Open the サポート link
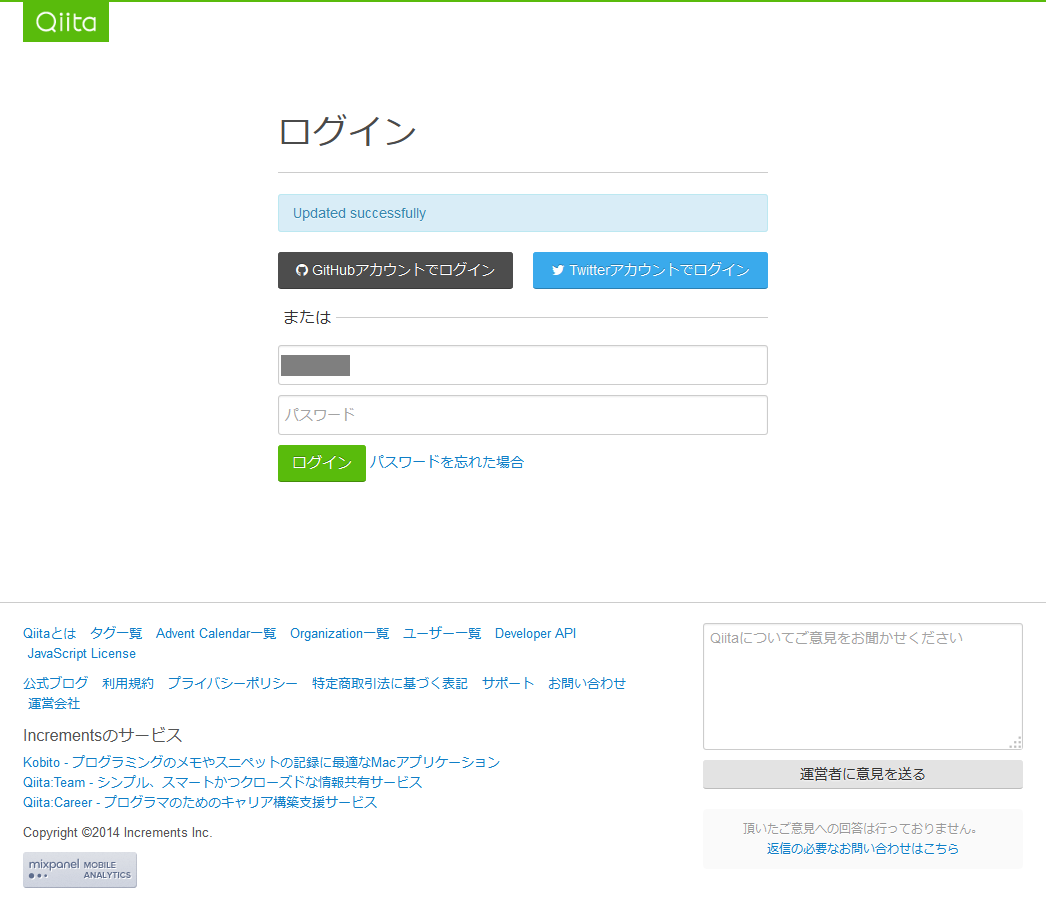This screenshot has height=909, width=1046. [x=508, y=684]
